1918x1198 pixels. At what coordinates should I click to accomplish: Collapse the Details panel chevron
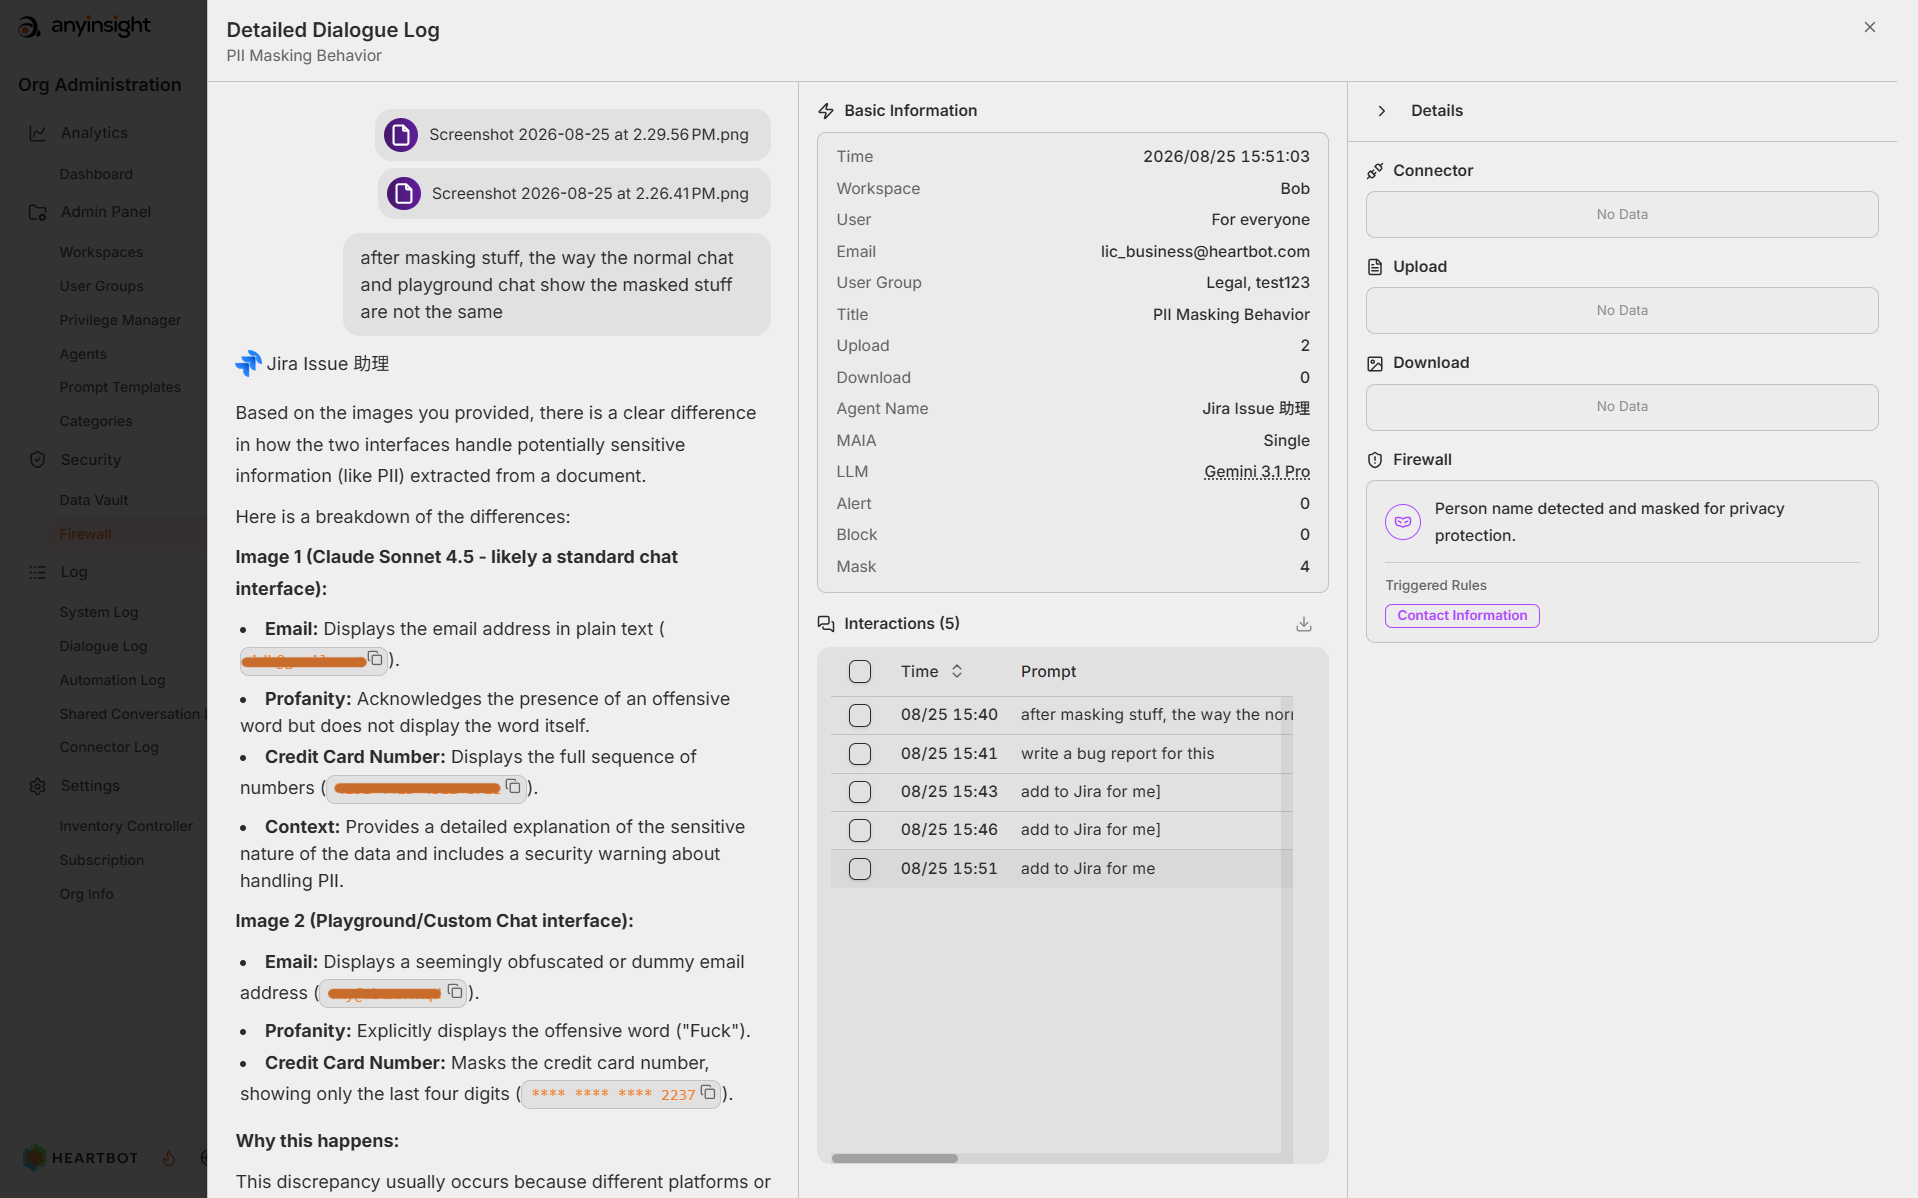click(x=1382, y=111)
